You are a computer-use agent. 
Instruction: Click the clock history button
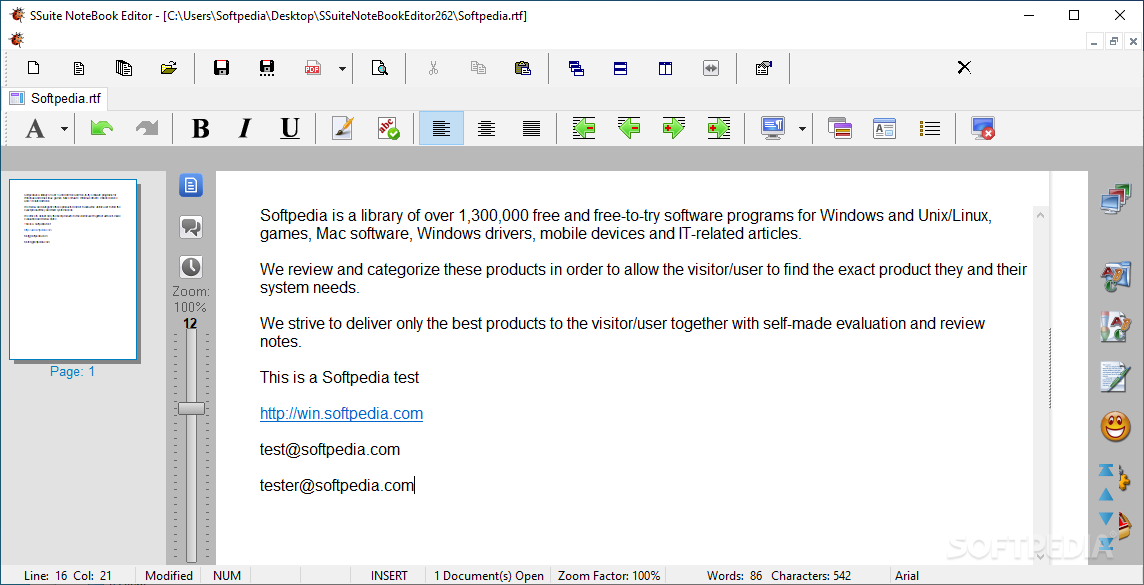point(191,267)
